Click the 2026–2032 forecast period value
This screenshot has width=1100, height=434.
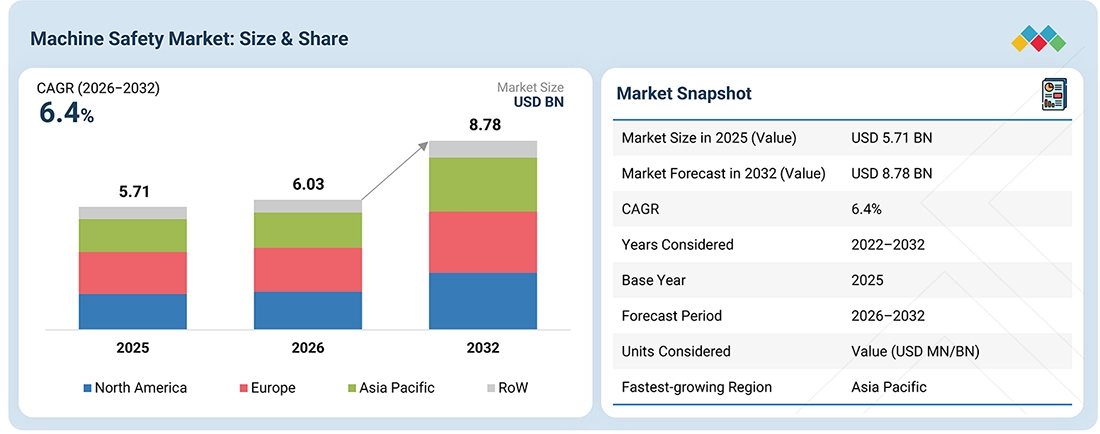tap(887, 316)
